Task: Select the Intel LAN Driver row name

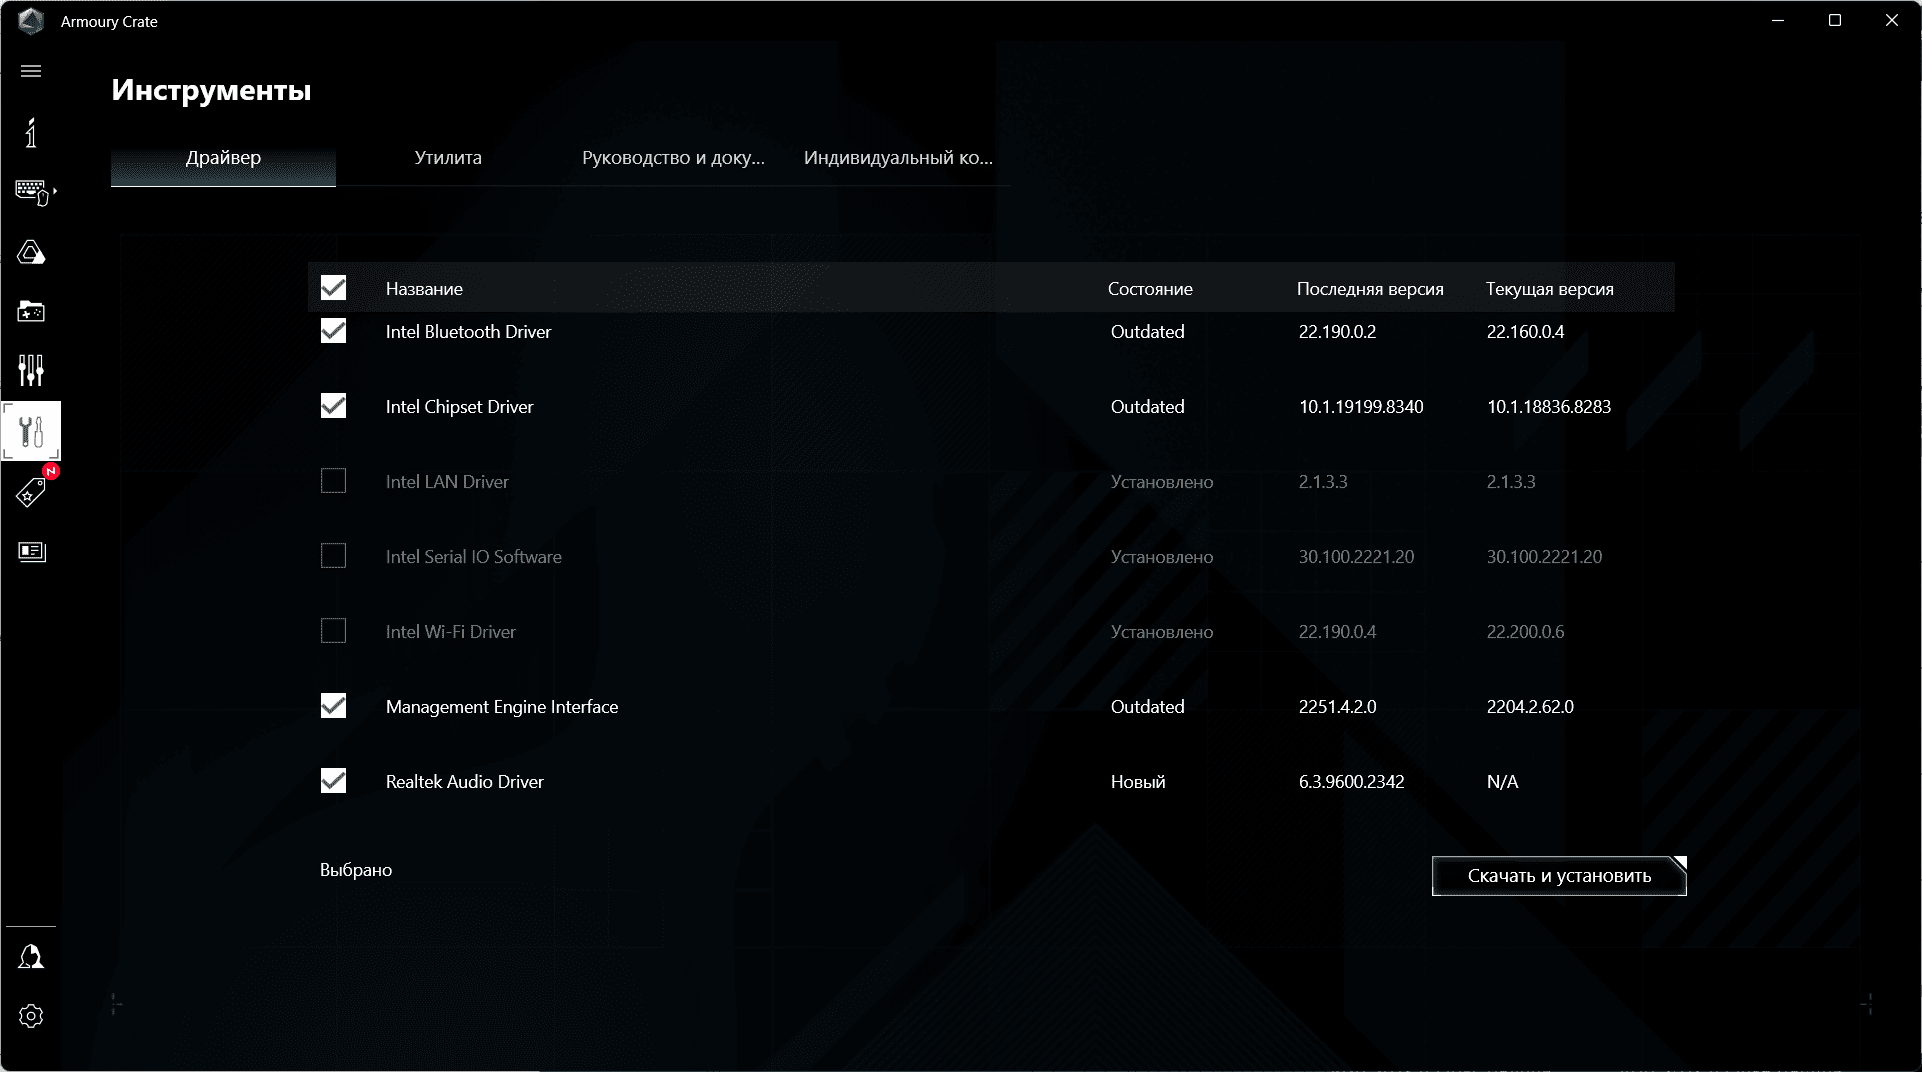Action: [x=447, y=482]
